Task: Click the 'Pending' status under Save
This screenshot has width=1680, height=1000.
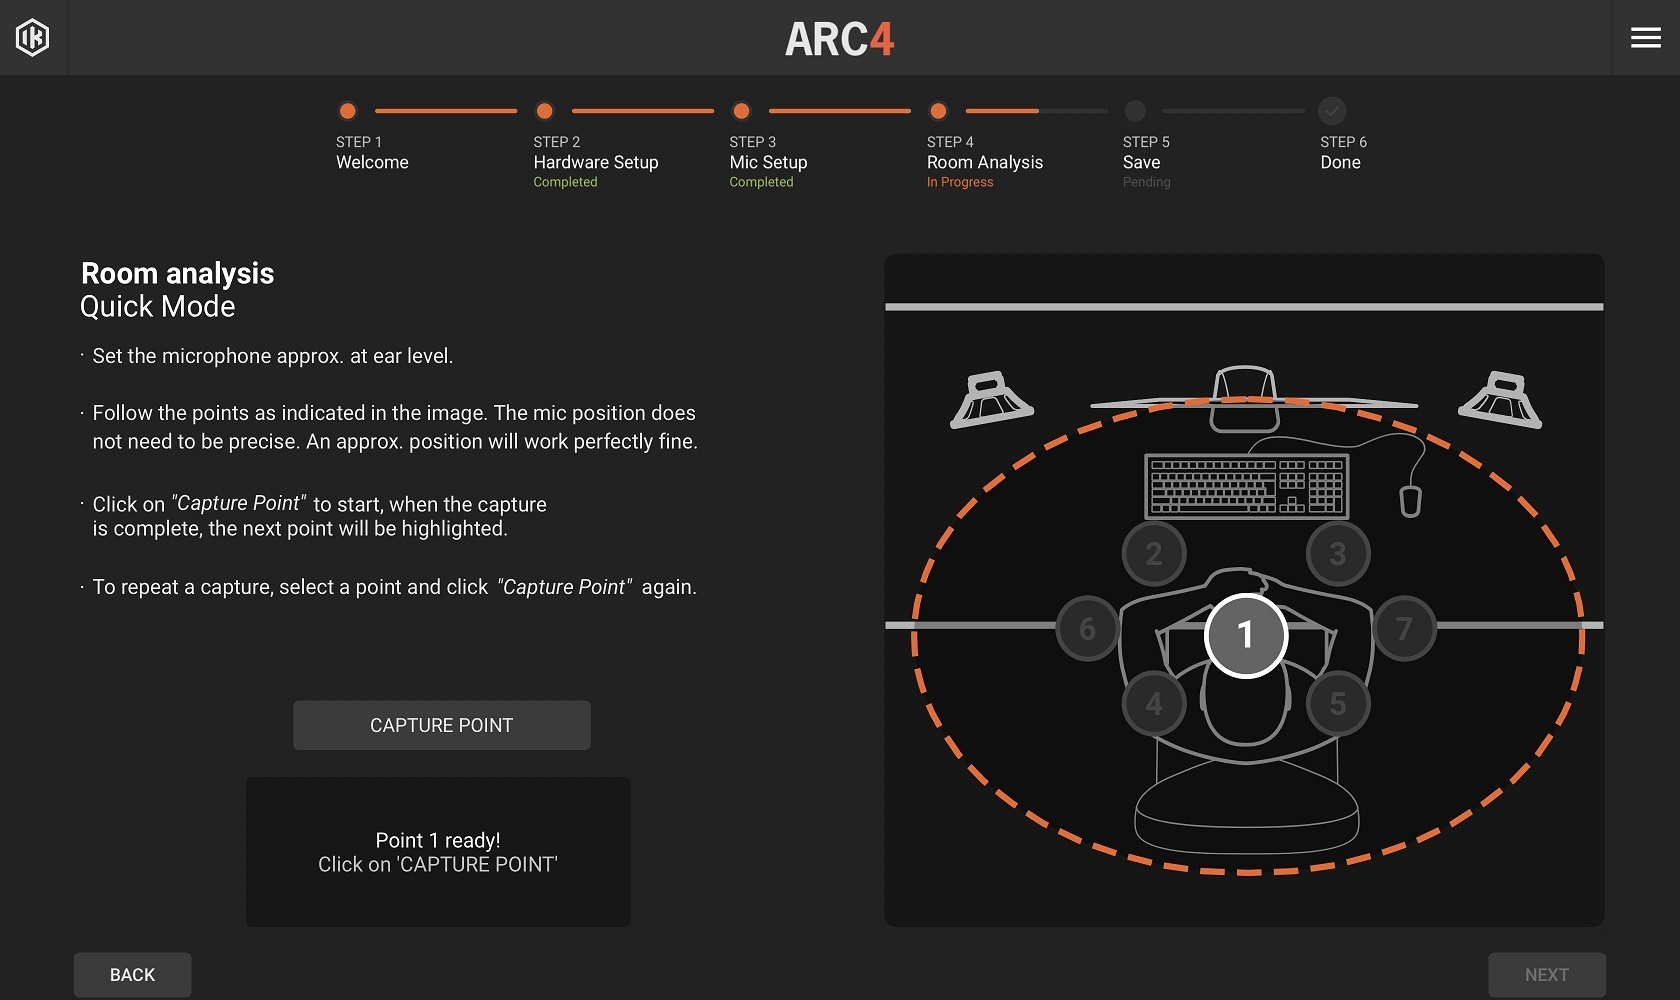Action: click(1146, 182)
